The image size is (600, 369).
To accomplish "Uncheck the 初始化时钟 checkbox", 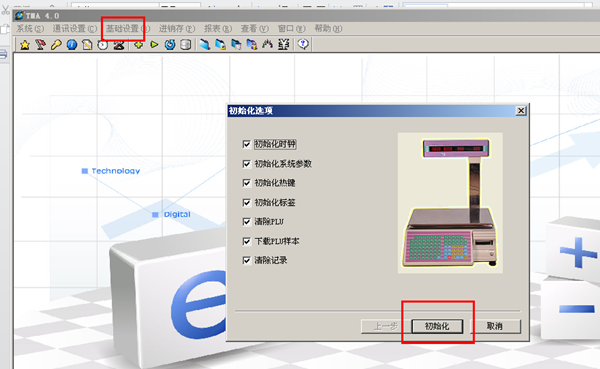I will (247, 144).
